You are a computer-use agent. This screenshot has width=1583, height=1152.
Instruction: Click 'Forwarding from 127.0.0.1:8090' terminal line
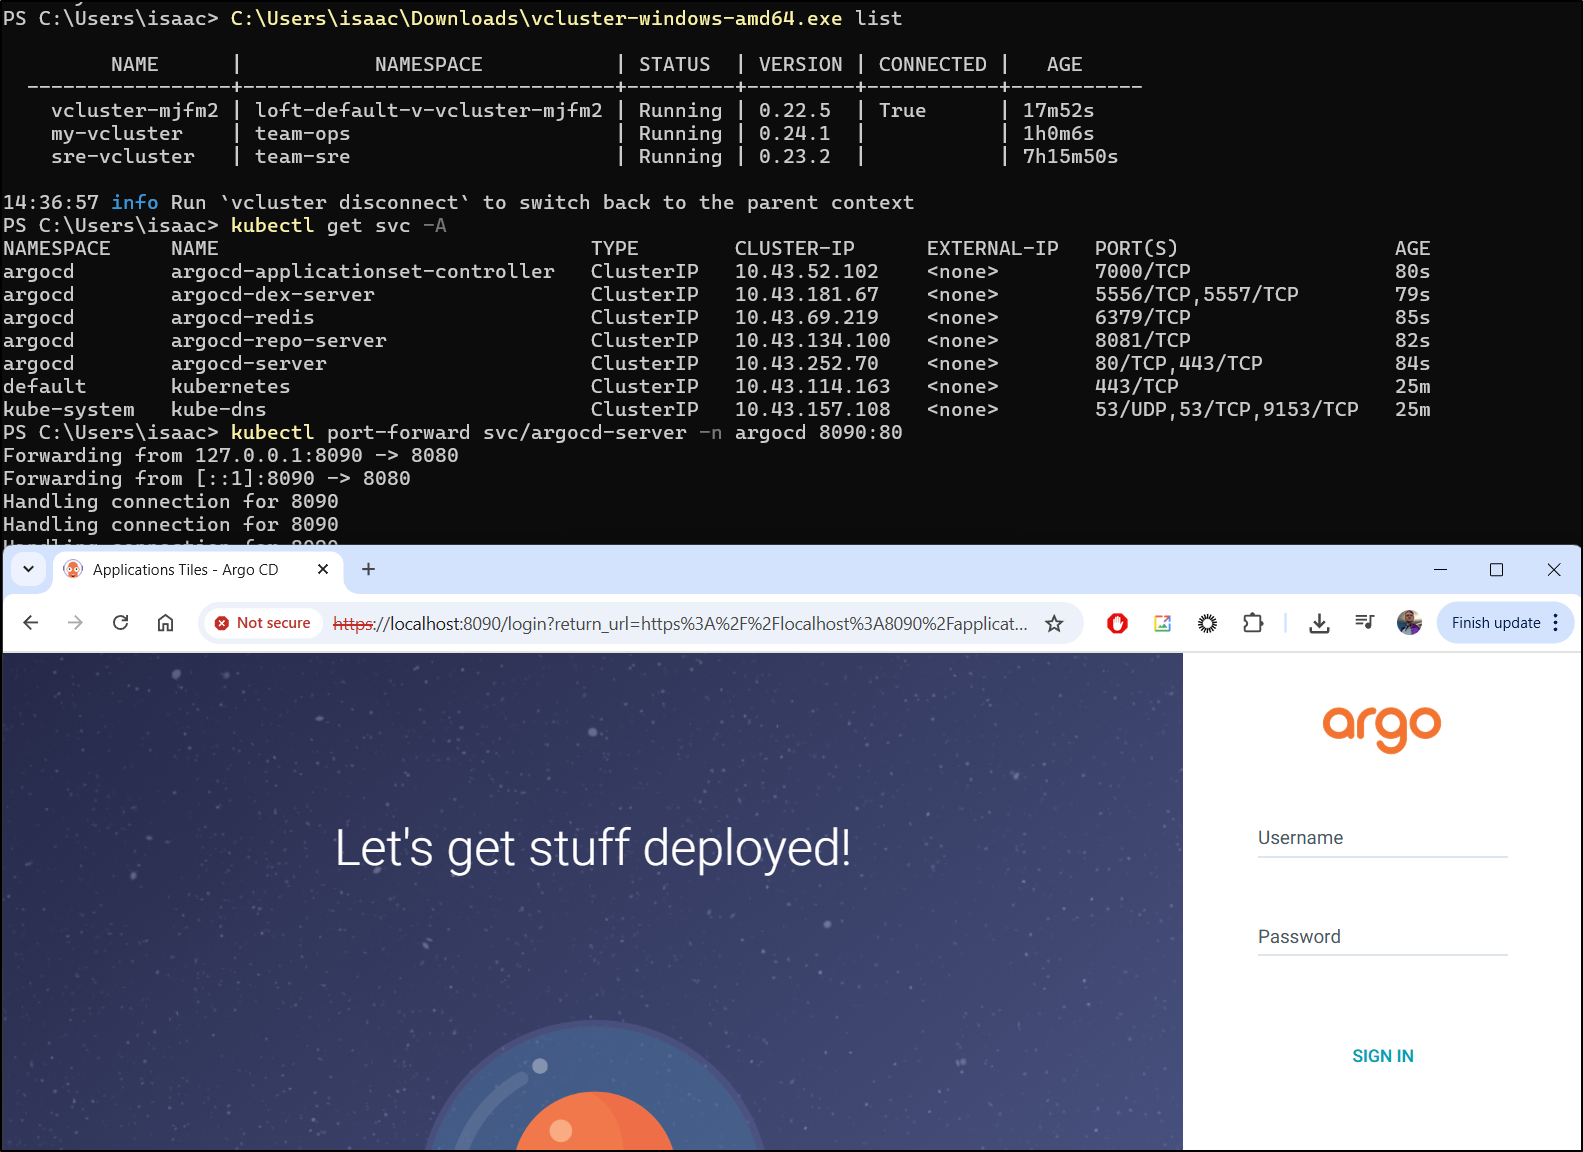231,456
